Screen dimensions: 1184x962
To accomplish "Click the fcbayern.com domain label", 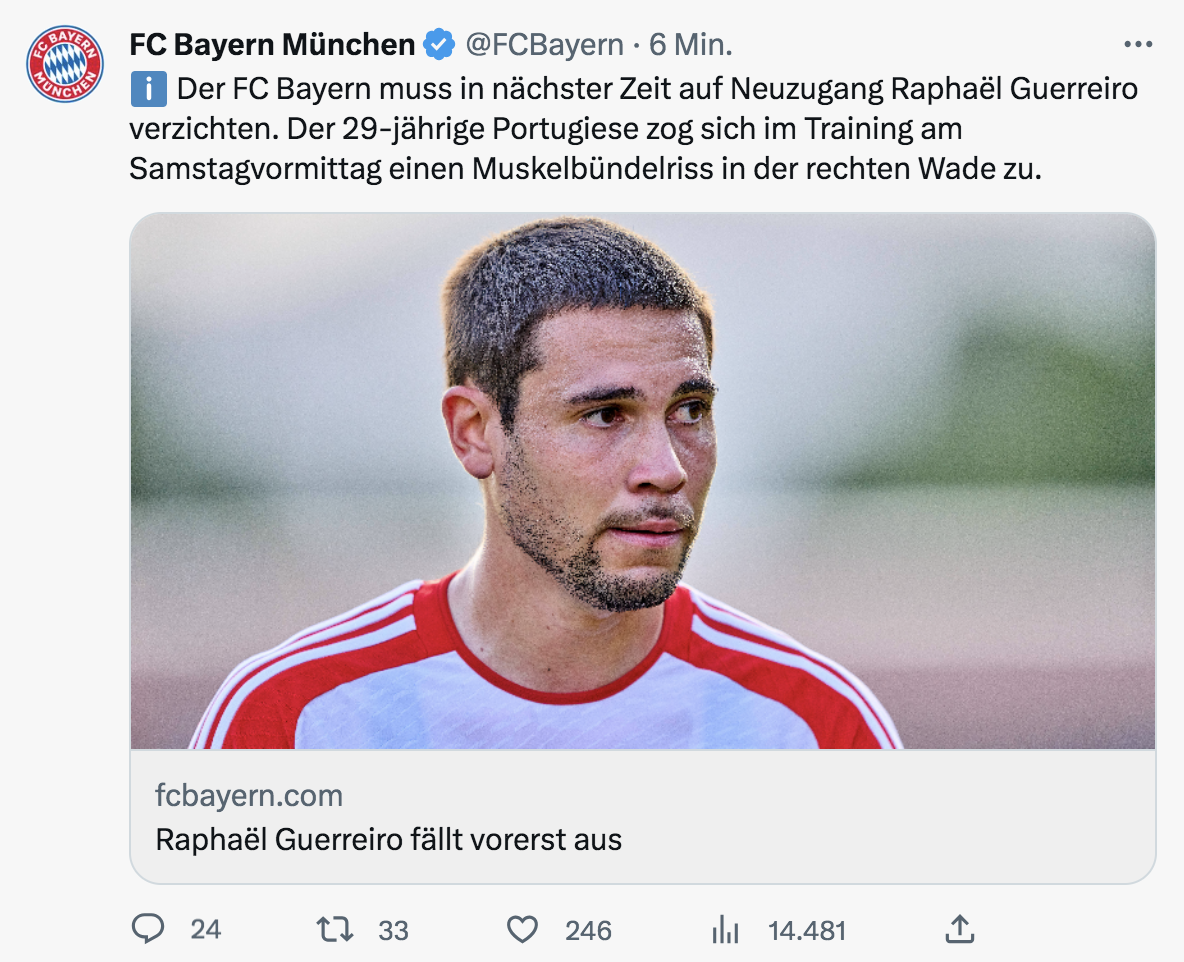I will click(x=249, y=795).
